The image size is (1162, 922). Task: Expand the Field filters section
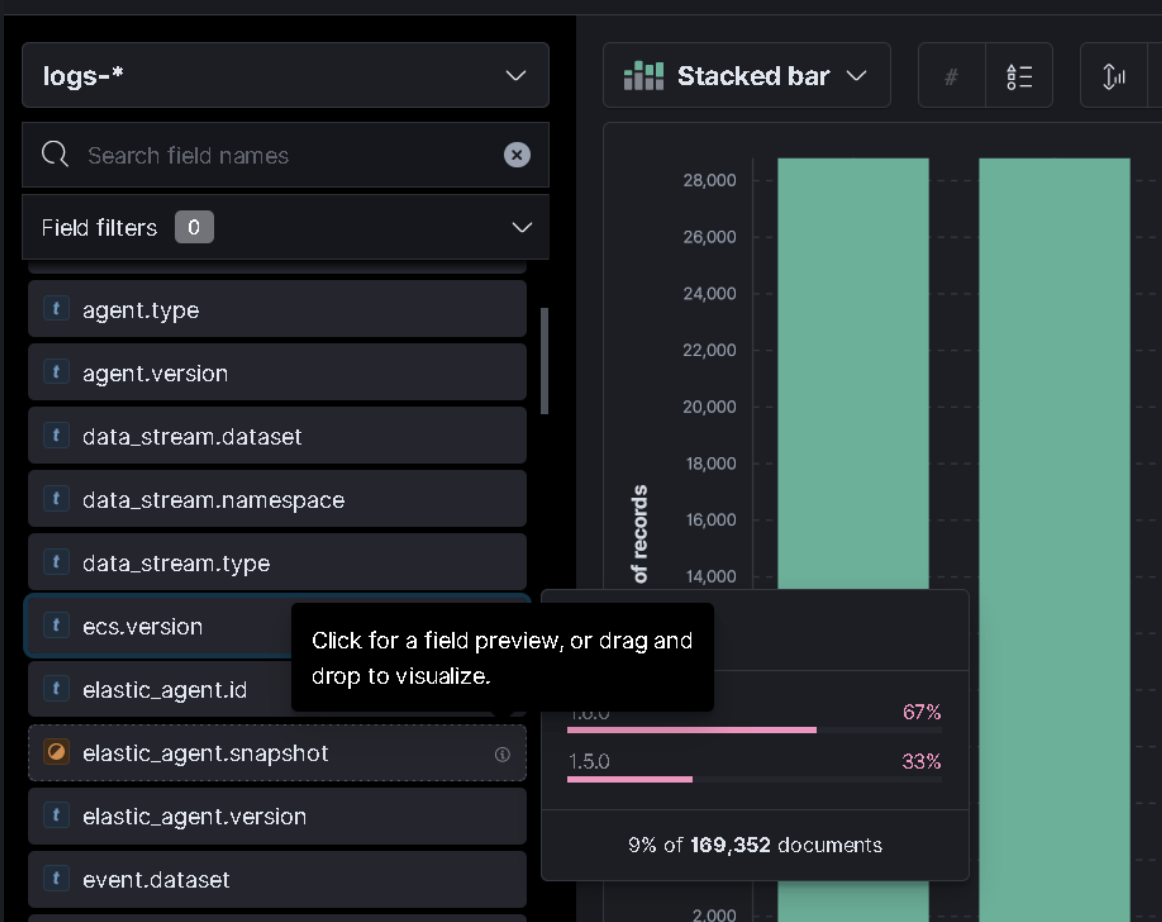285,228
